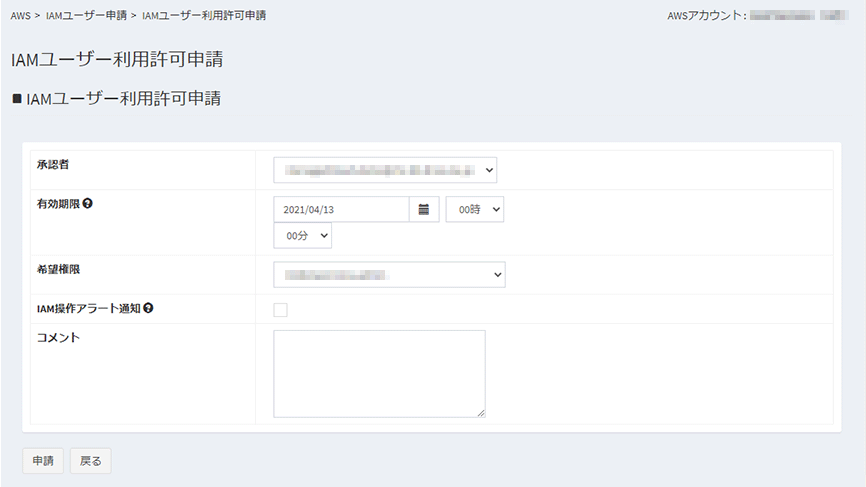Image resolution: width=866 pixels, height=487 pixels.
Task: Click the IAMユーザー利用許可申請 breadcrumb item
Action: [x=204, y=16]
